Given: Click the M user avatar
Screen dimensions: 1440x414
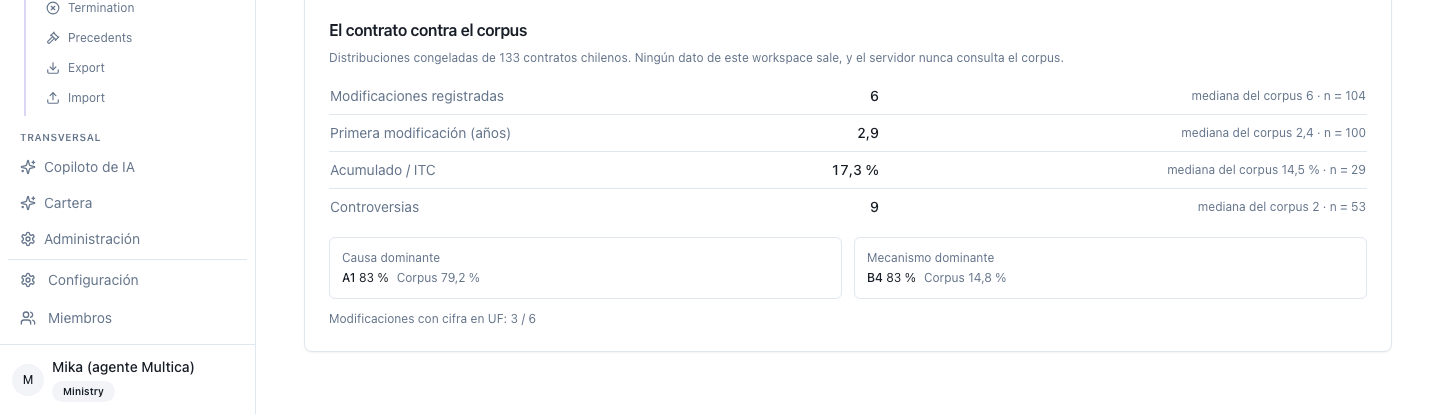Looking at the screenshot, I should pyautogui.click(x=28, y=379).
